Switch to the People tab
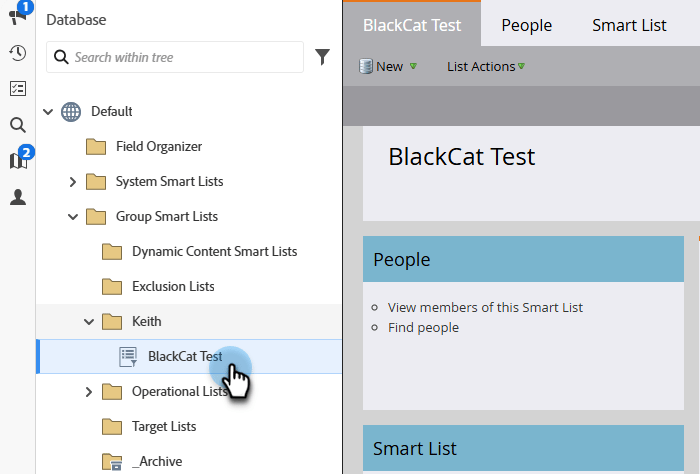The image size is (700, 474). 526,25
